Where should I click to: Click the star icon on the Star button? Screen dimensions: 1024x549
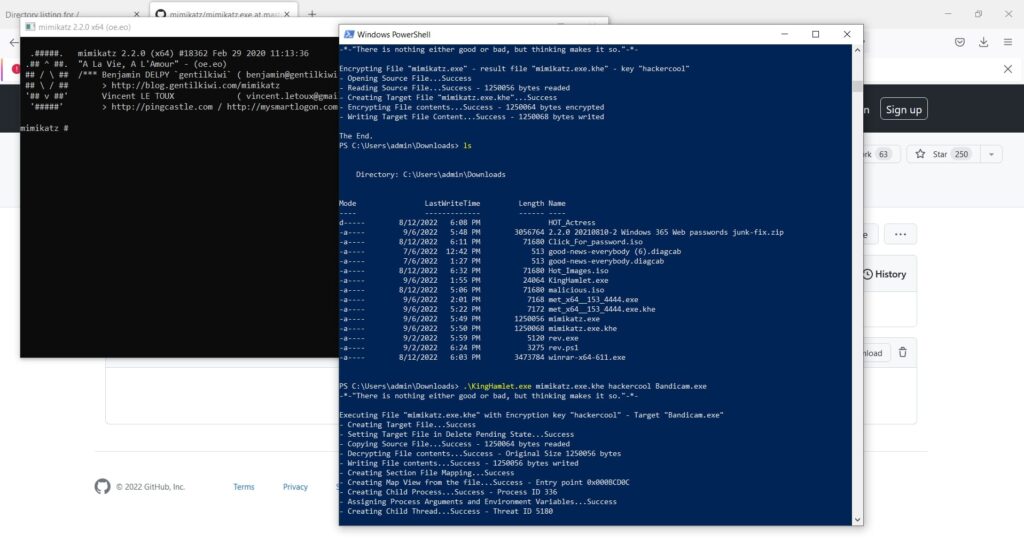tap(920, 154)
